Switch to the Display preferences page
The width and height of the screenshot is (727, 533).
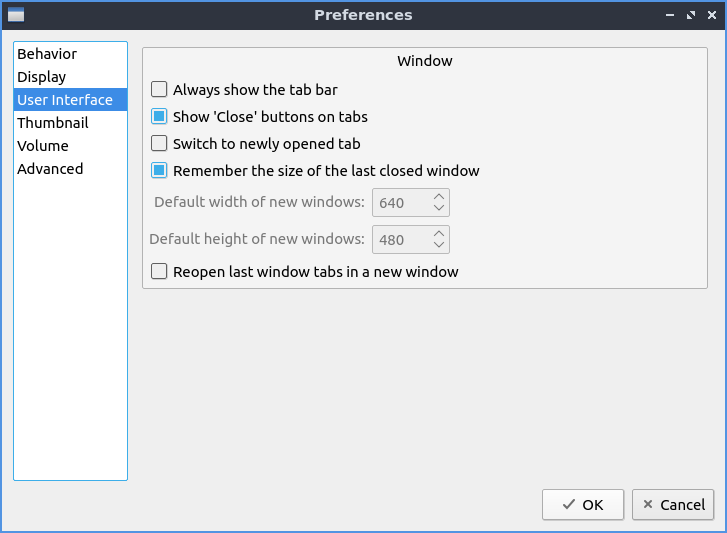42,77
